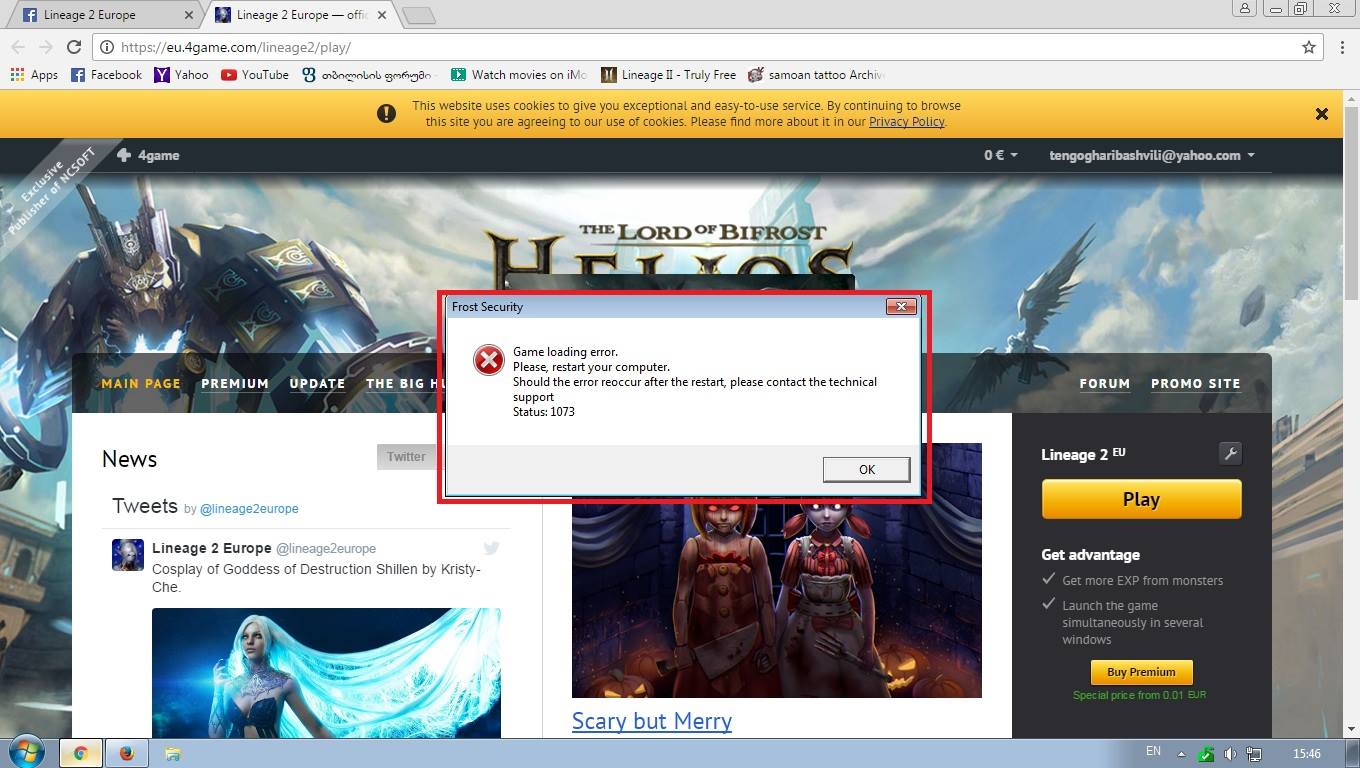The height and width of the screenshot is (768, 1360).
Task: Show hidden system tray icons
Action: pos(1181,754)
